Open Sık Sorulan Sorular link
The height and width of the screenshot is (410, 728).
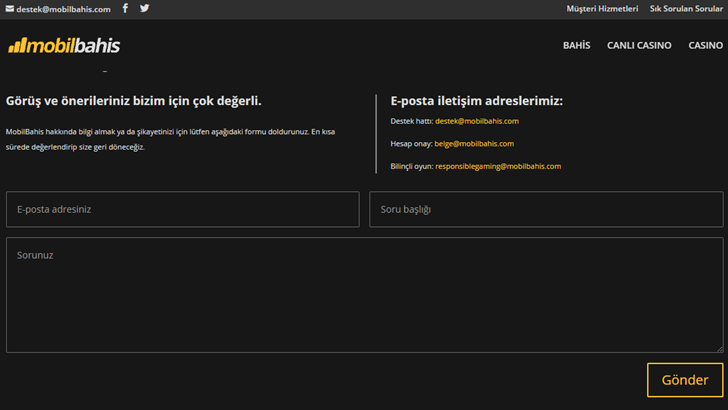[x=686, y=9]
